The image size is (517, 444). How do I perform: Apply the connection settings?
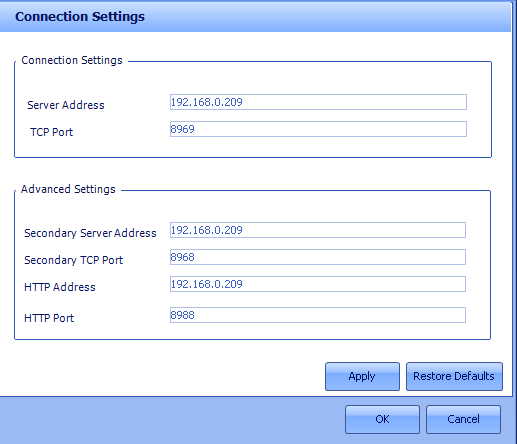coord(362,376)
